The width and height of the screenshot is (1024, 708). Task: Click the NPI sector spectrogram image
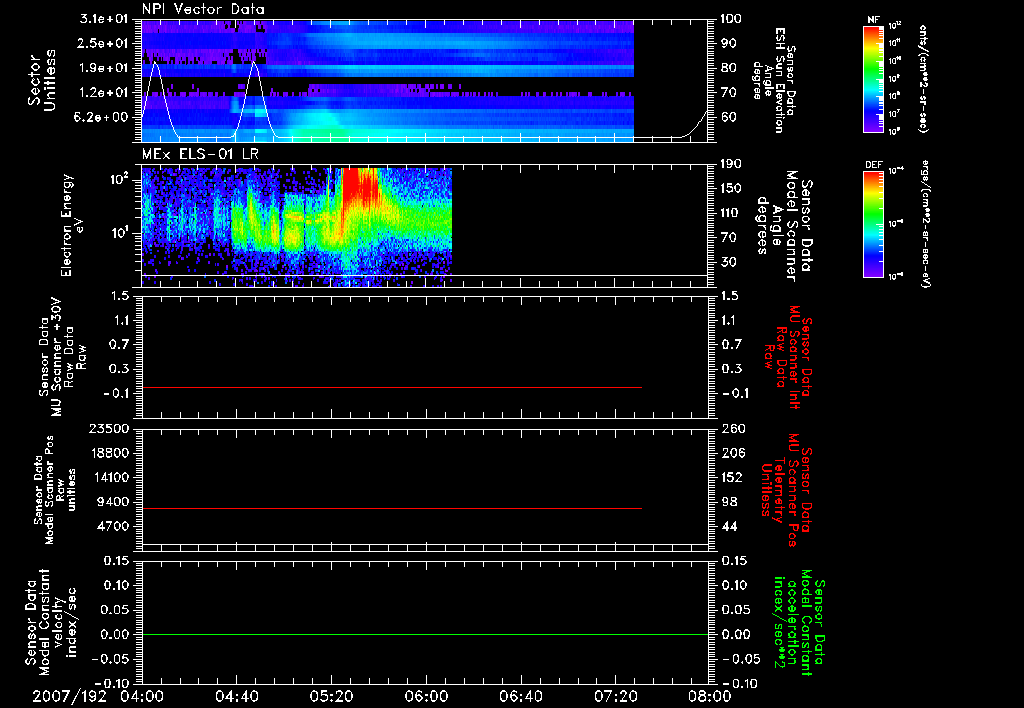(x=388, y=81)
